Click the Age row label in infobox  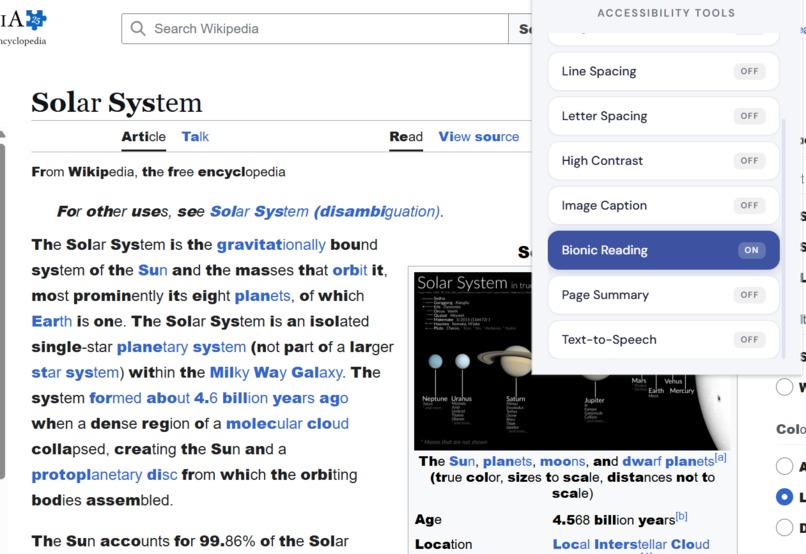(x=428, y=520)
